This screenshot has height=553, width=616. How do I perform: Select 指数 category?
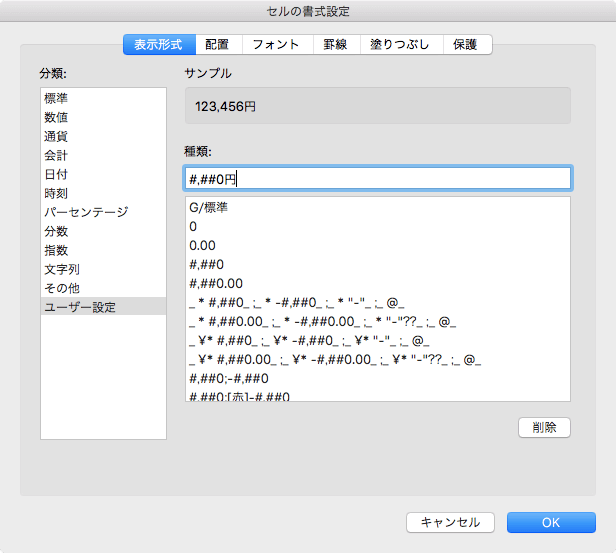103,250
